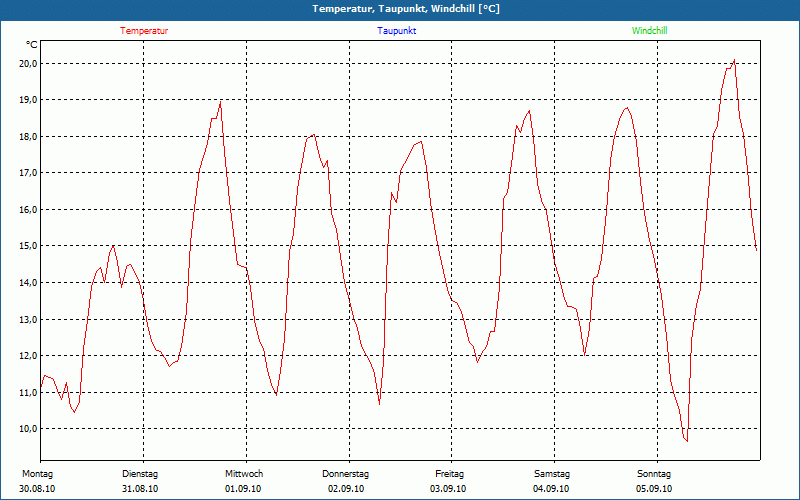This screenshot has width=800, height=500.
Task: Click the date 03.09.10
Action: coord(448,488)
